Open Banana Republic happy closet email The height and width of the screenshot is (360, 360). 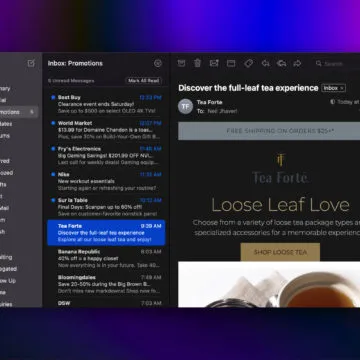106,258
